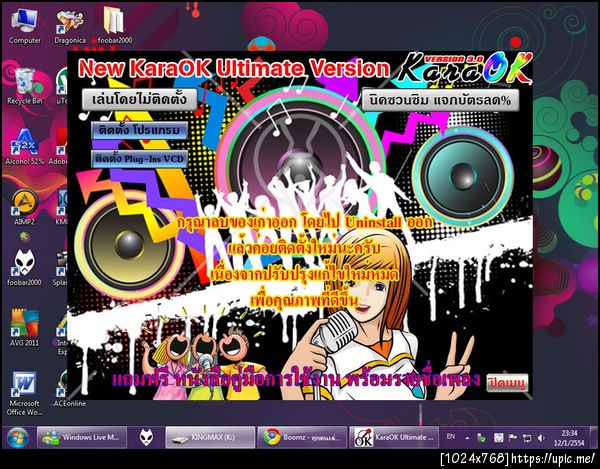The width and height of the screenshot is (600, 469).
Task: Open the Computer desktop icon
Action: 24,26
